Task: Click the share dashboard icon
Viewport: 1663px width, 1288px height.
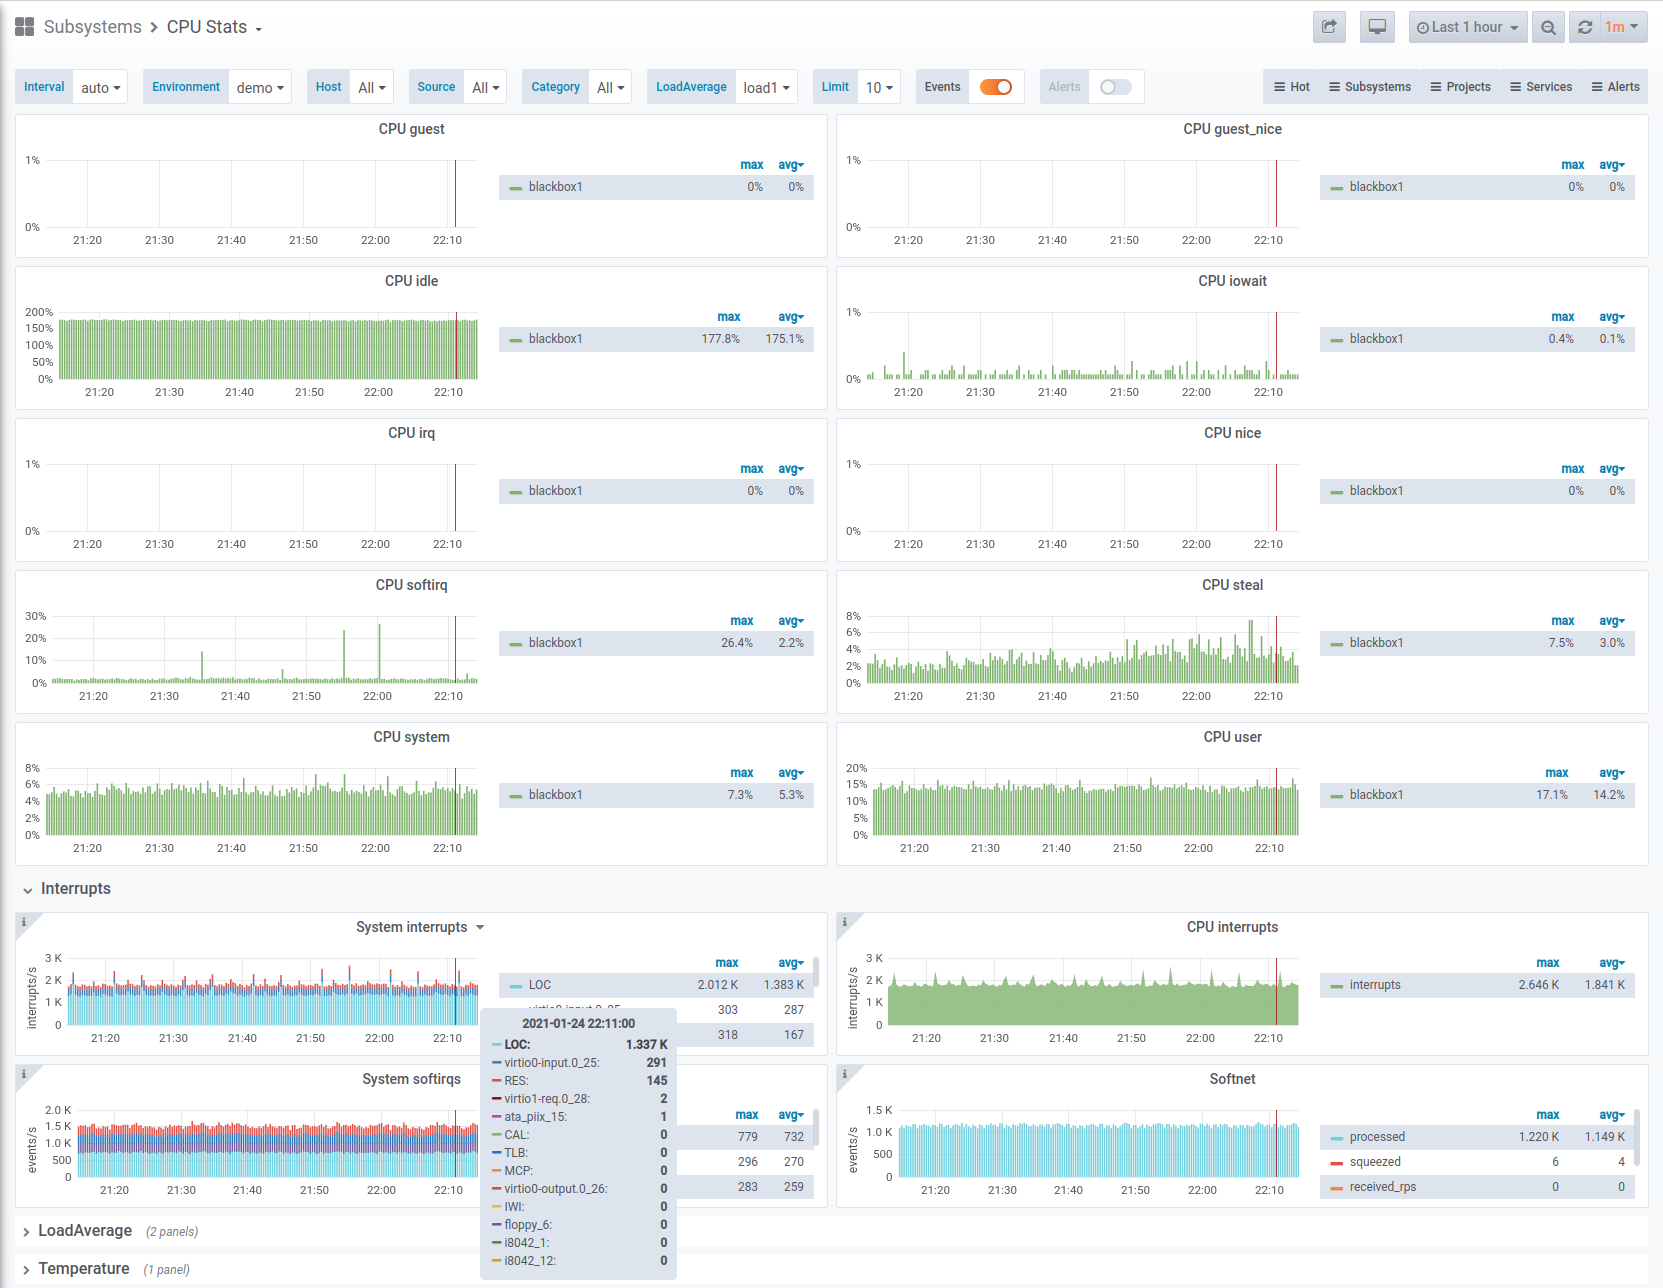Action: pyautogui.click(x=1329, y=27)
